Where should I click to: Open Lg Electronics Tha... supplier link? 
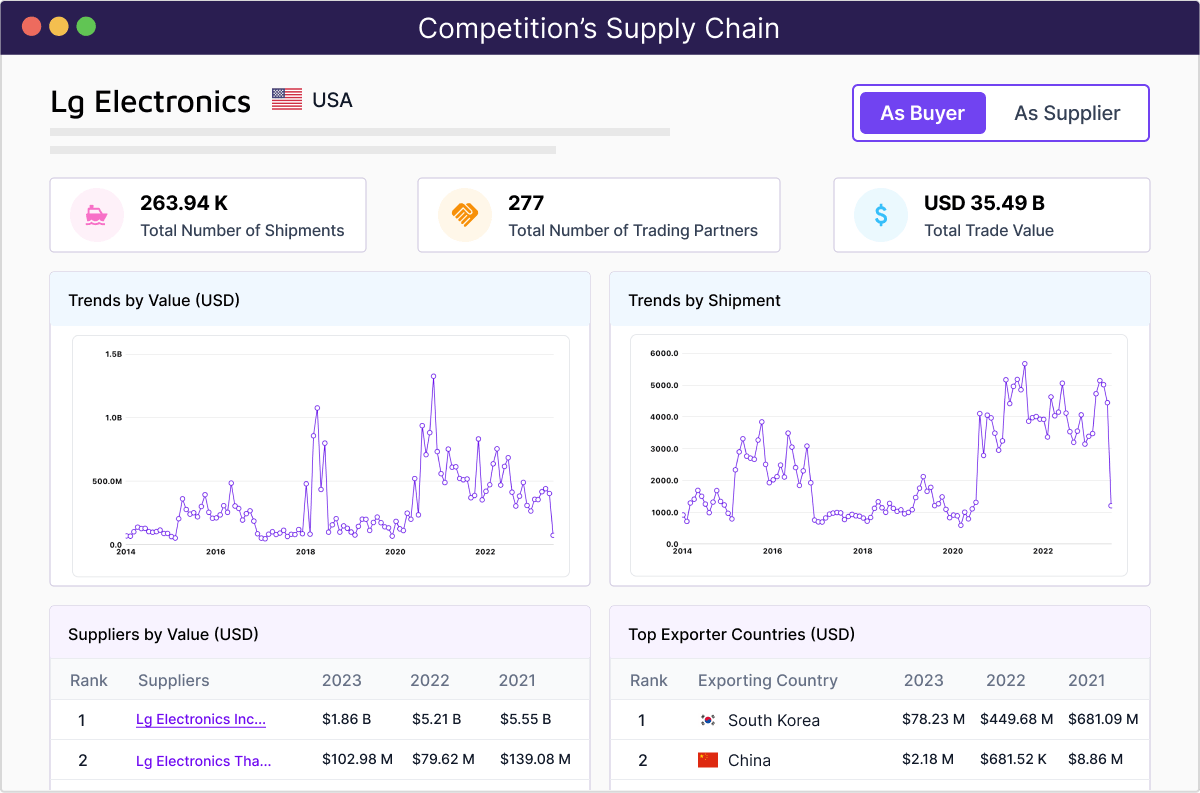point(204,761)
